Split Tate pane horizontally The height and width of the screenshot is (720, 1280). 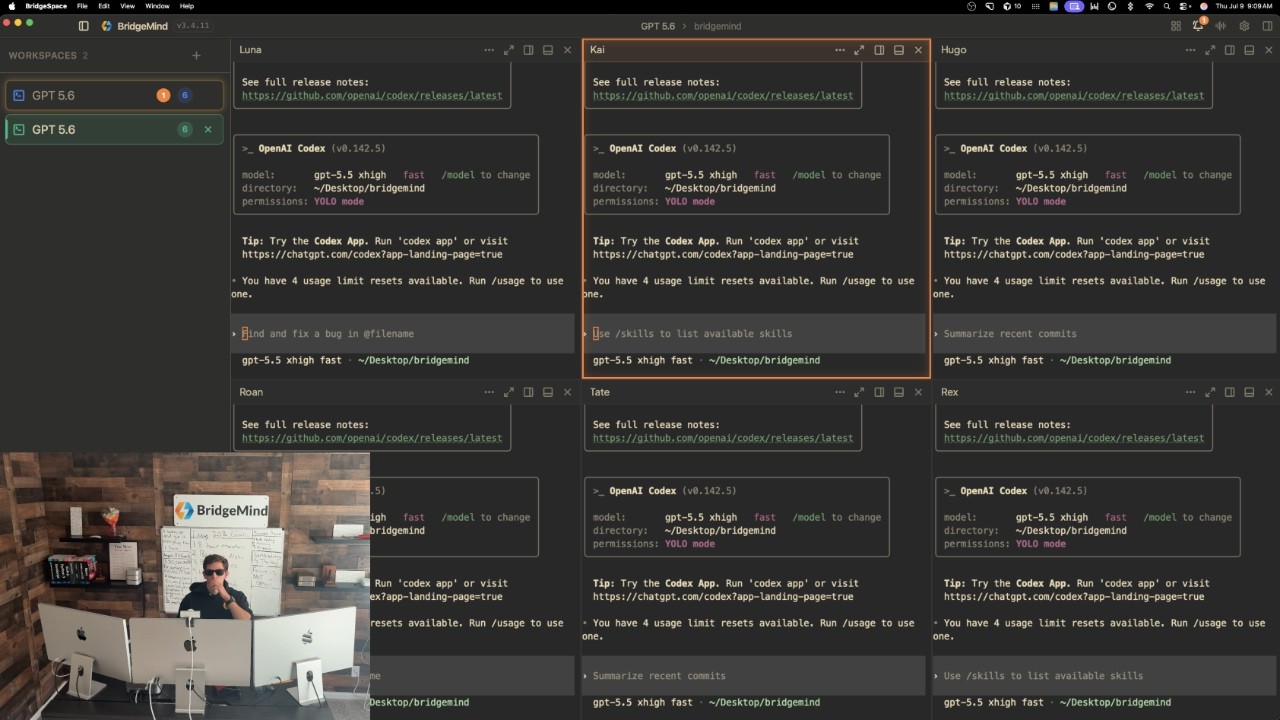(x=899, y=392)
